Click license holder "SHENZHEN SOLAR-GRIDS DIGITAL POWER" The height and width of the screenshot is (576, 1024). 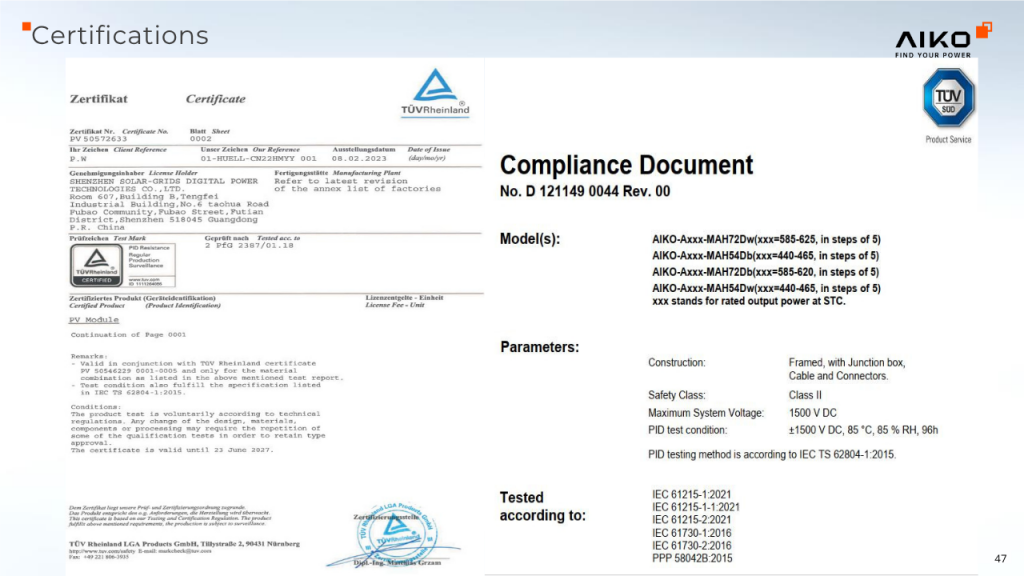[164, 181]
